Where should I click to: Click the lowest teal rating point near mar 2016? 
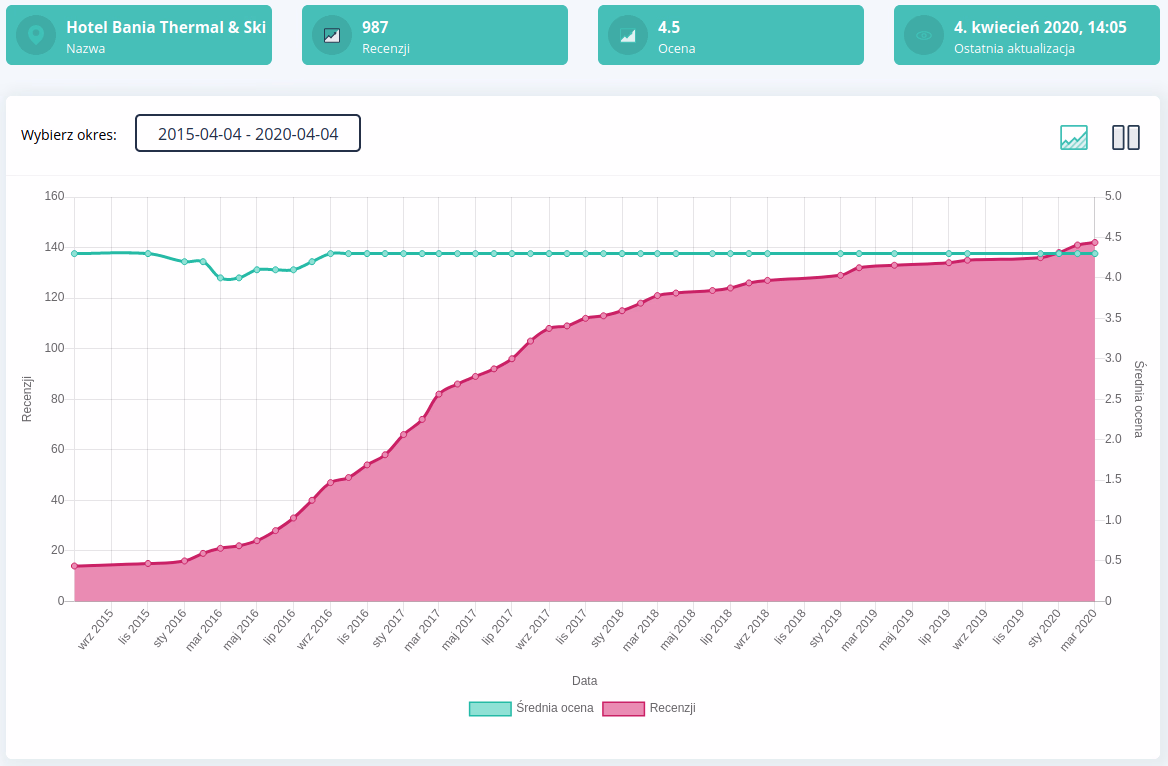click(221, 277)
